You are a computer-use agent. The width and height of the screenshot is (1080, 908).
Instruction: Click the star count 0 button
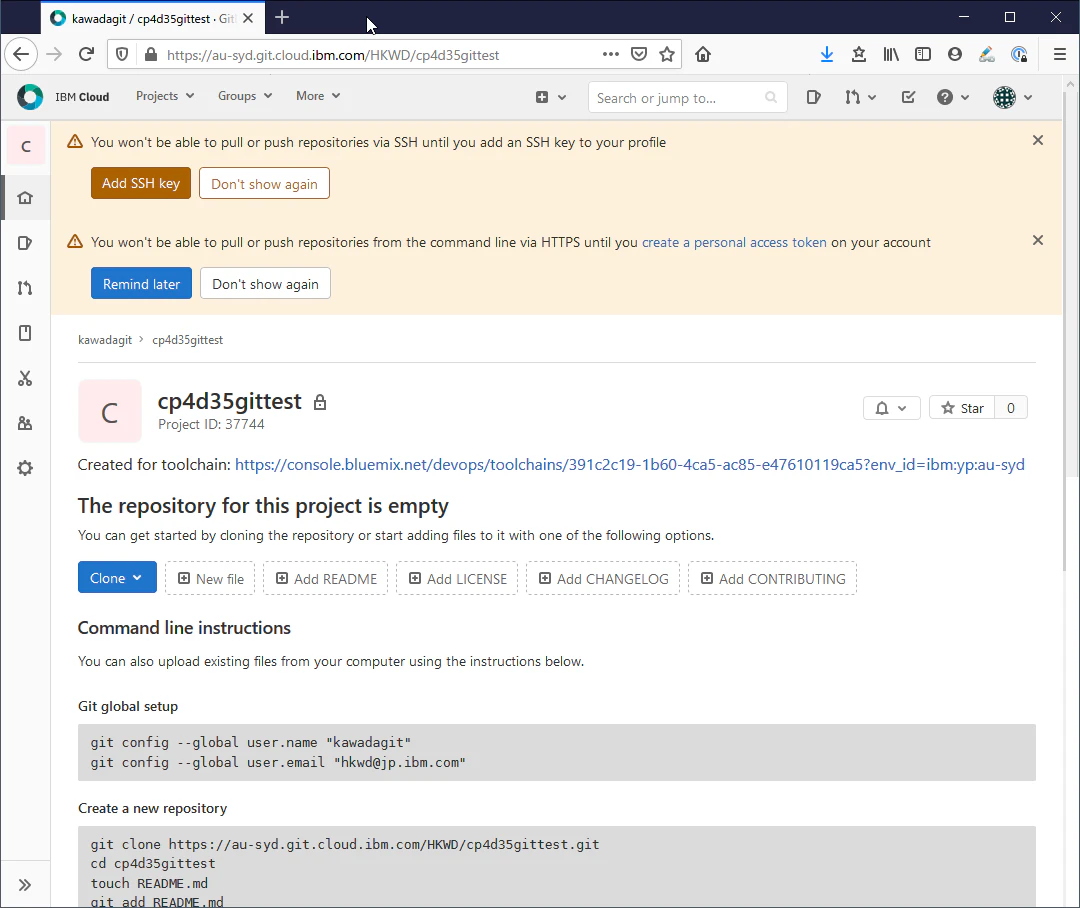(1010, 408)
